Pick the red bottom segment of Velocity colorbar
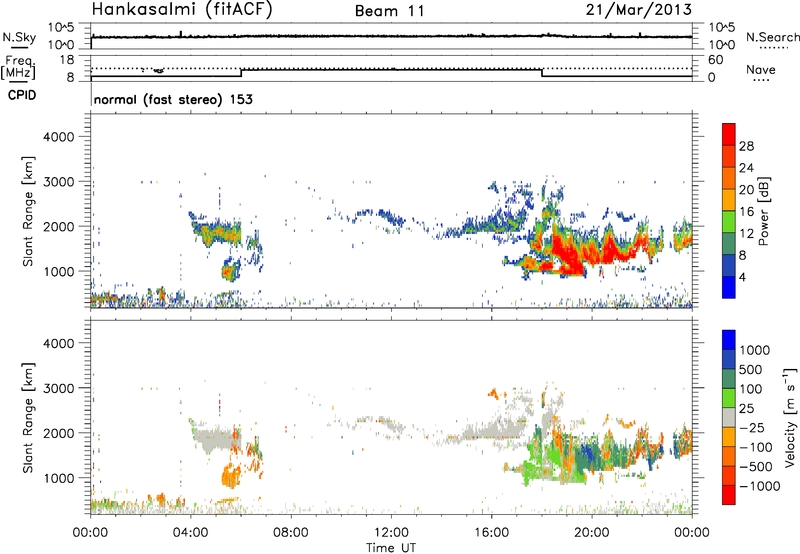 (x=729, y=495)
